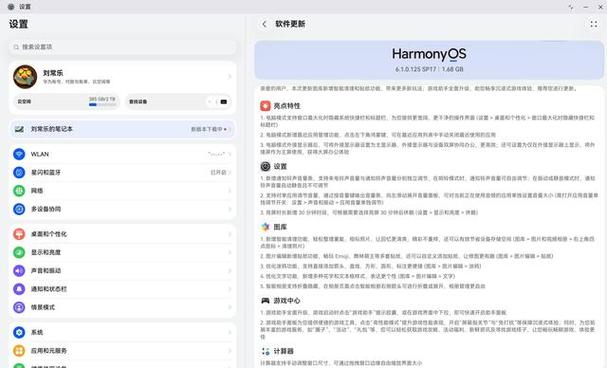Click the 图库 section heading text
This screenshot has height=368, width=607.
click(x=280, y=227)
